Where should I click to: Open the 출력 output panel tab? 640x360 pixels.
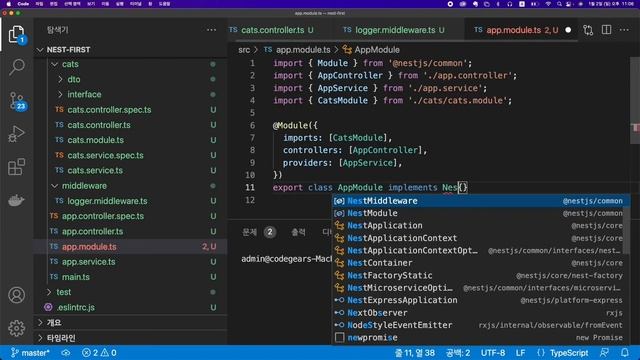pyautogui.click(x=298, y=232)
